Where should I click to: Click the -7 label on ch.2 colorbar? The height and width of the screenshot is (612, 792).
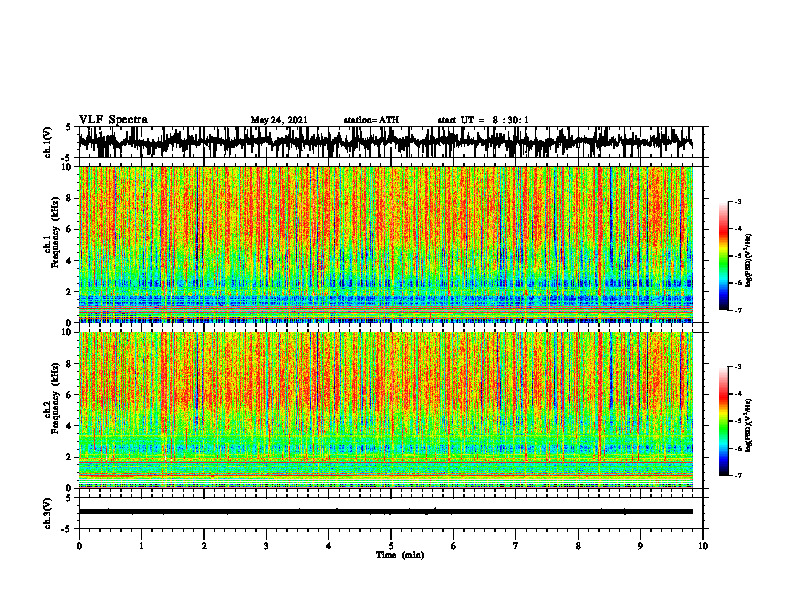(738, 475)
